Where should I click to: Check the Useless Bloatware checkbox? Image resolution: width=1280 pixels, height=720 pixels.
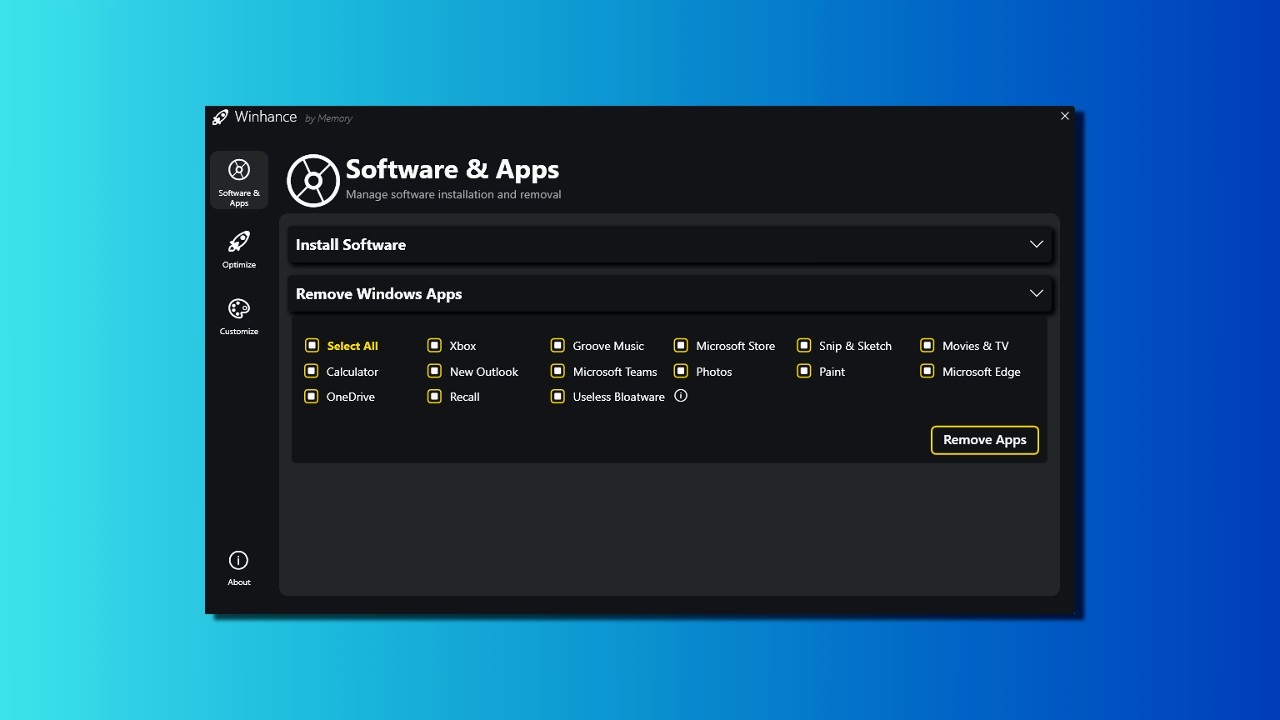point(558,396)
